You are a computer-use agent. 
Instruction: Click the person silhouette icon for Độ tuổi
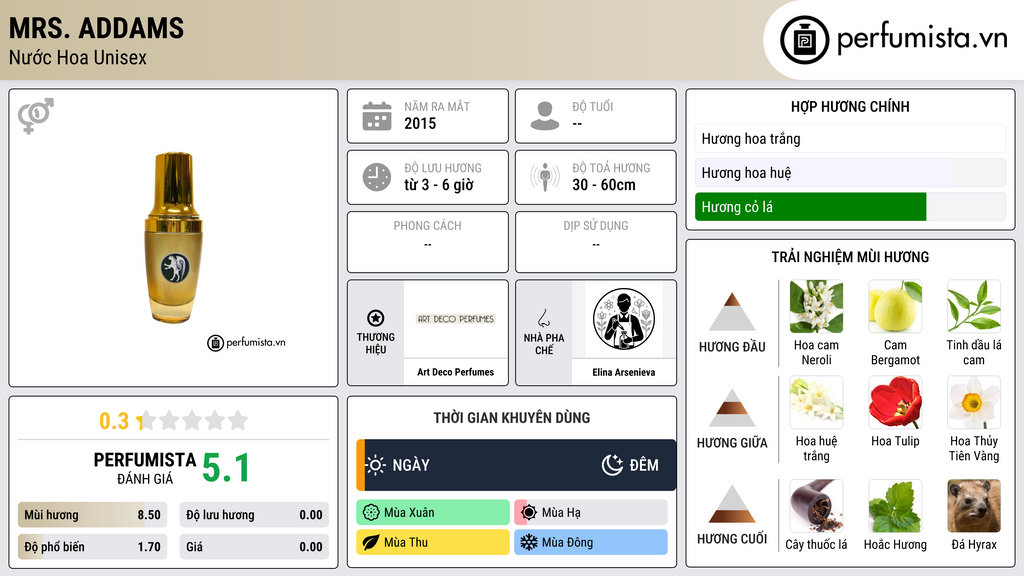tap(545, 116)
